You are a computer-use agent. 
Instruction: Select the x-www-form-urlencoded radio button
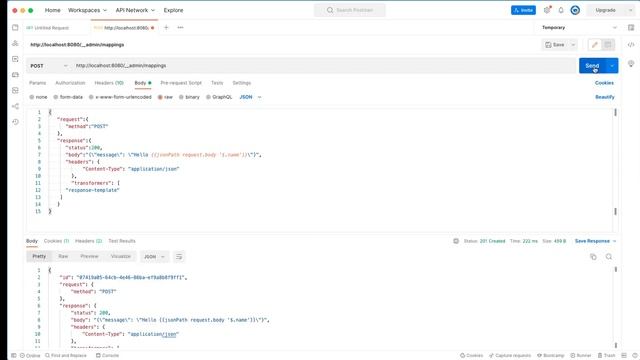click(x=91, y=97)
